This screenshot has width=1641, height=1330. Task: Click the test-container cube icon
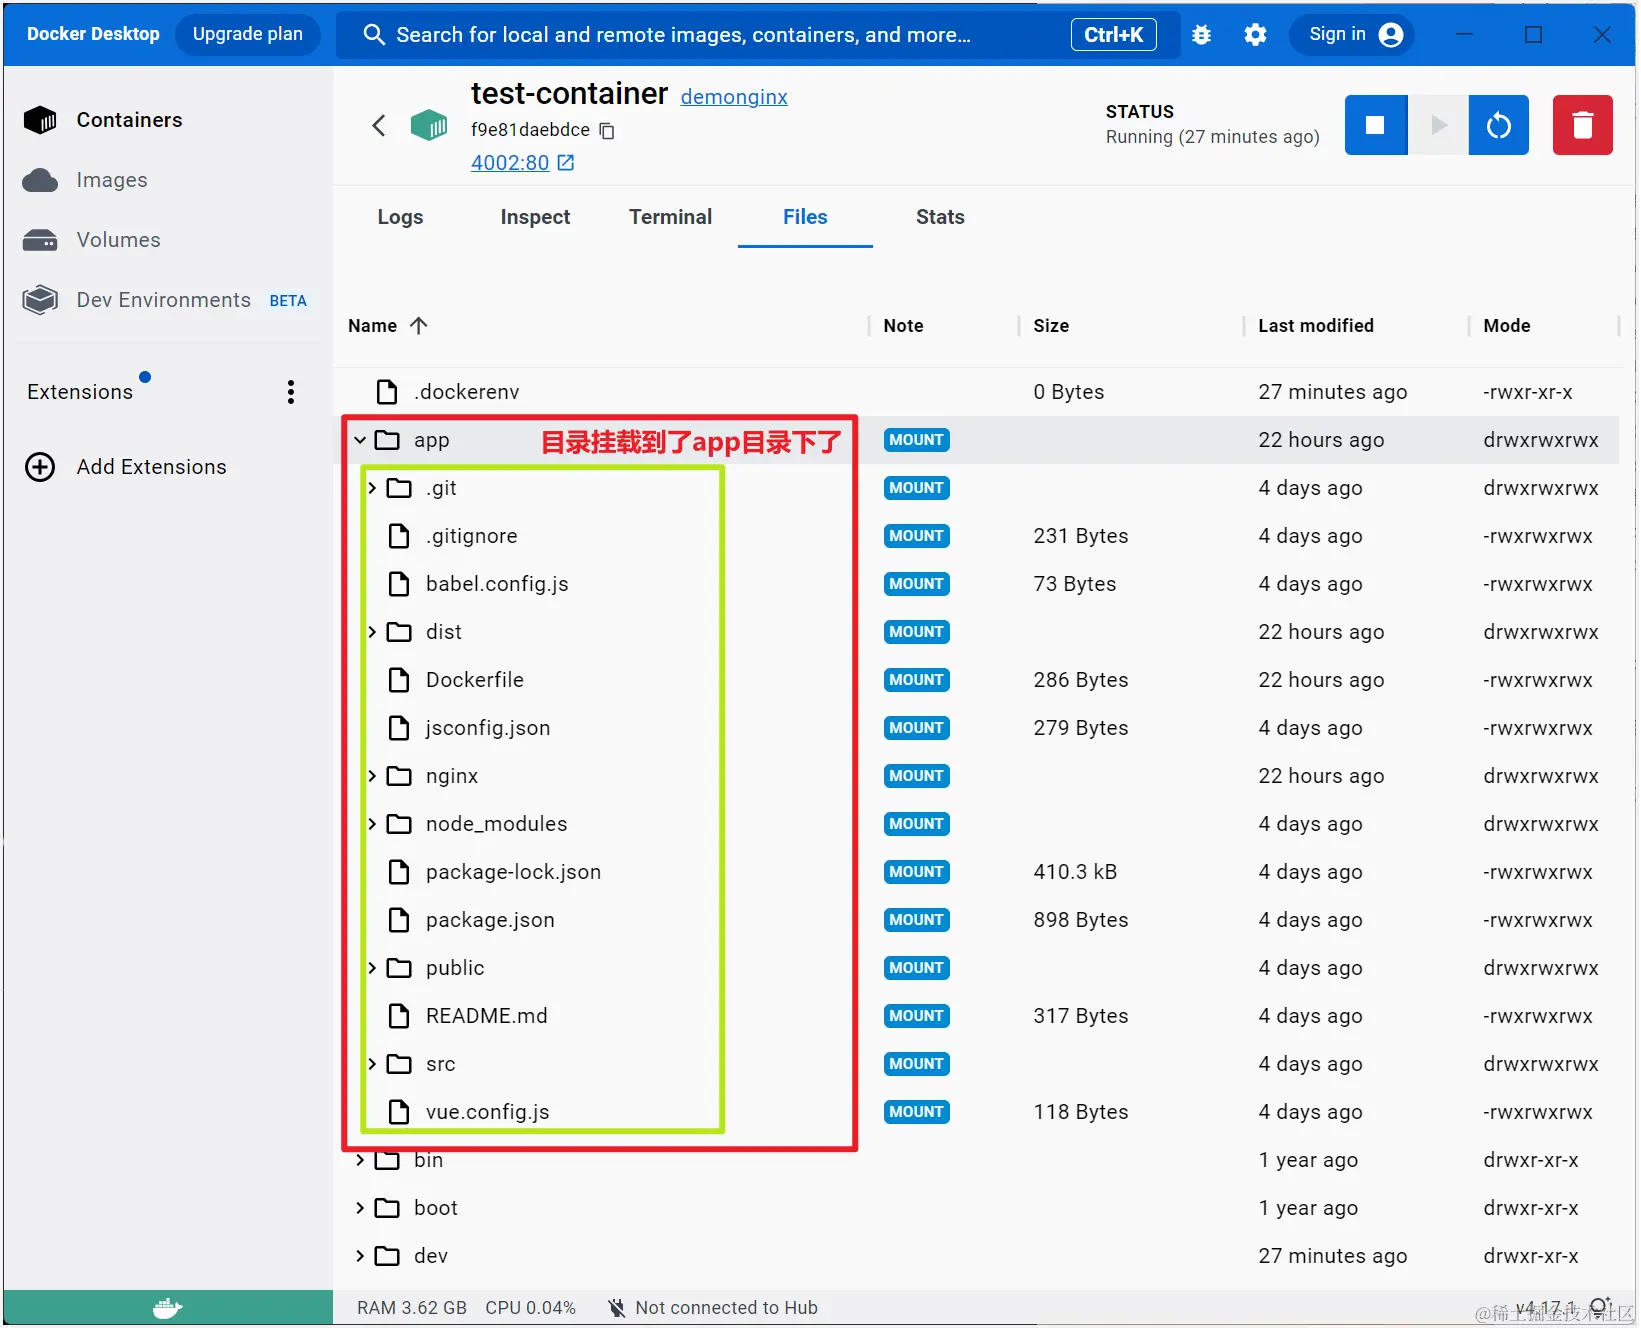(429, 125)
